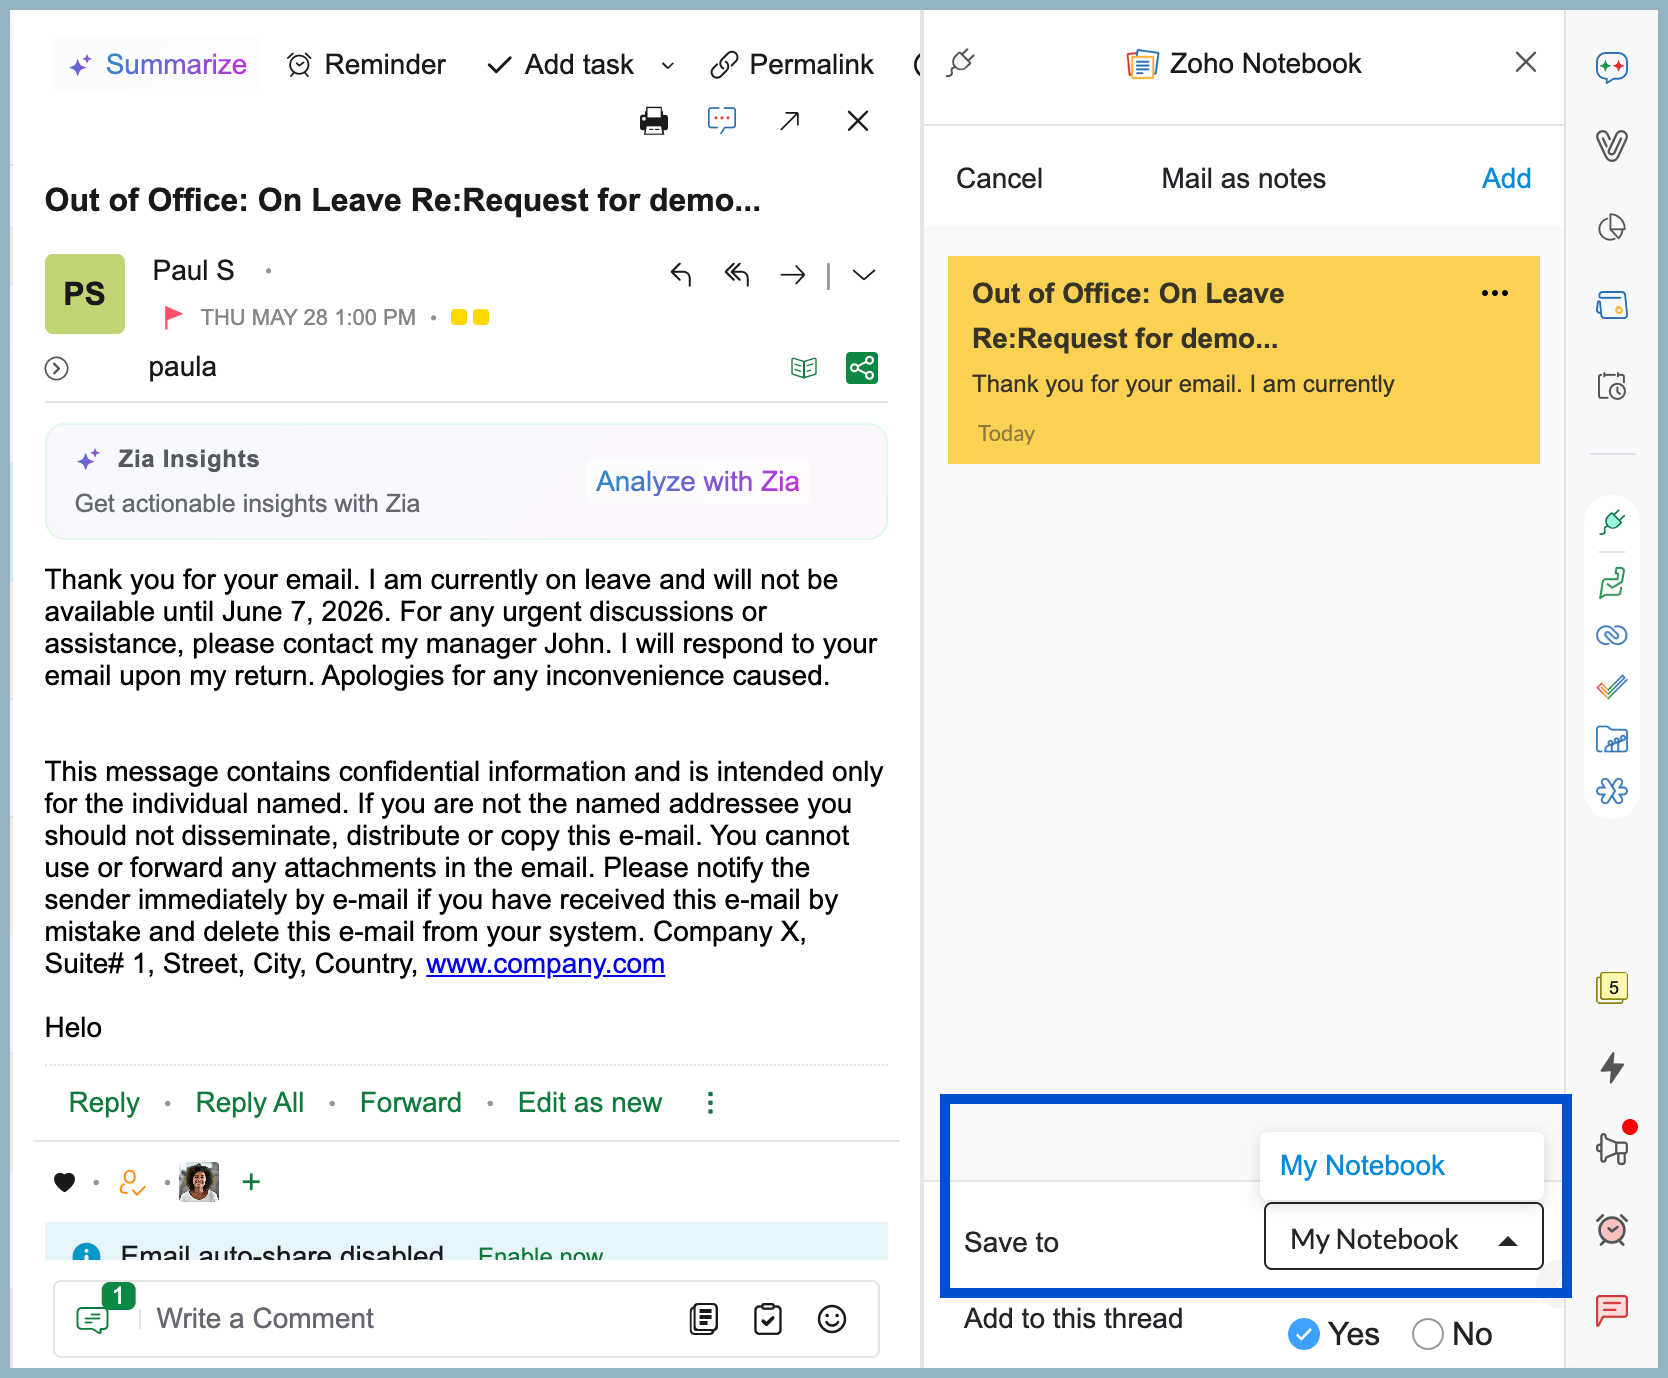Click the black heart reaction
The height and width of the screenshot is (1378, 1668).
coord(65,1182)
